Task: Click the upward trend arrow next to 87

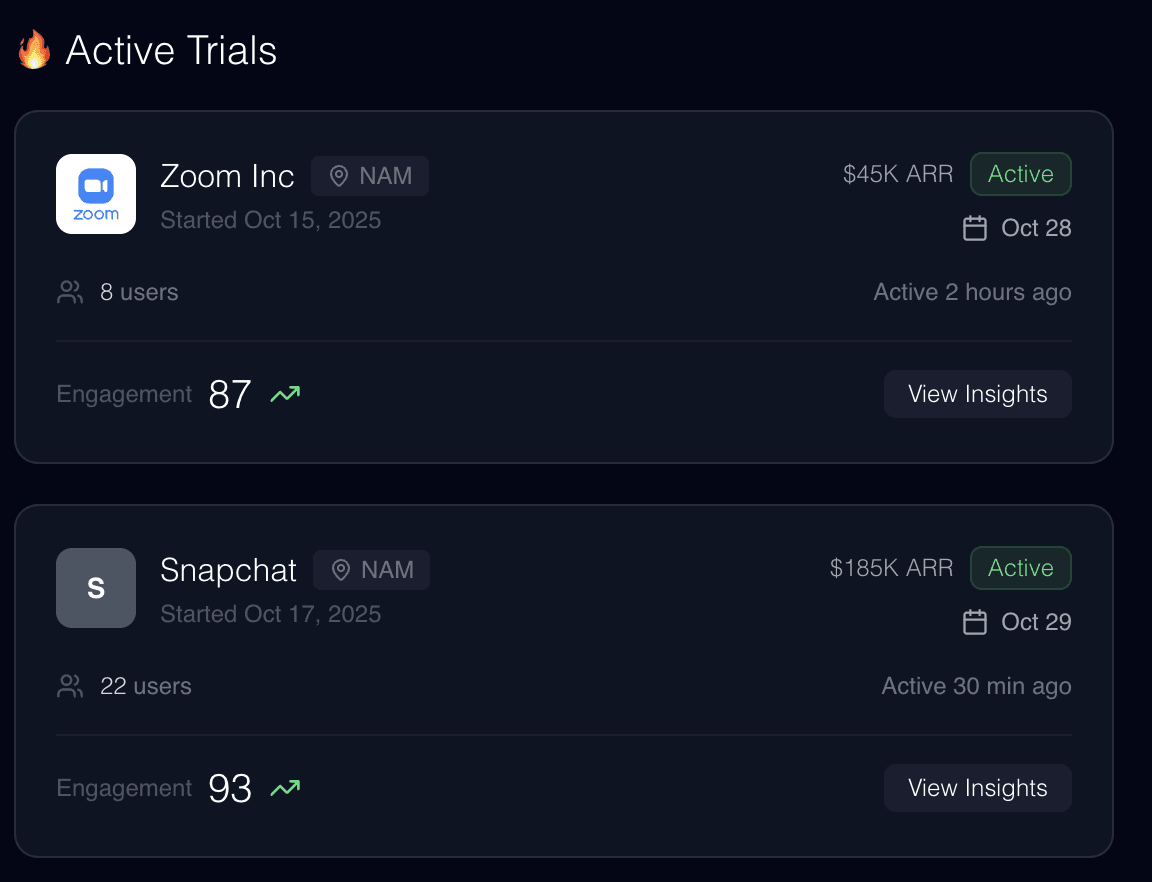Action: coord(285,395)
